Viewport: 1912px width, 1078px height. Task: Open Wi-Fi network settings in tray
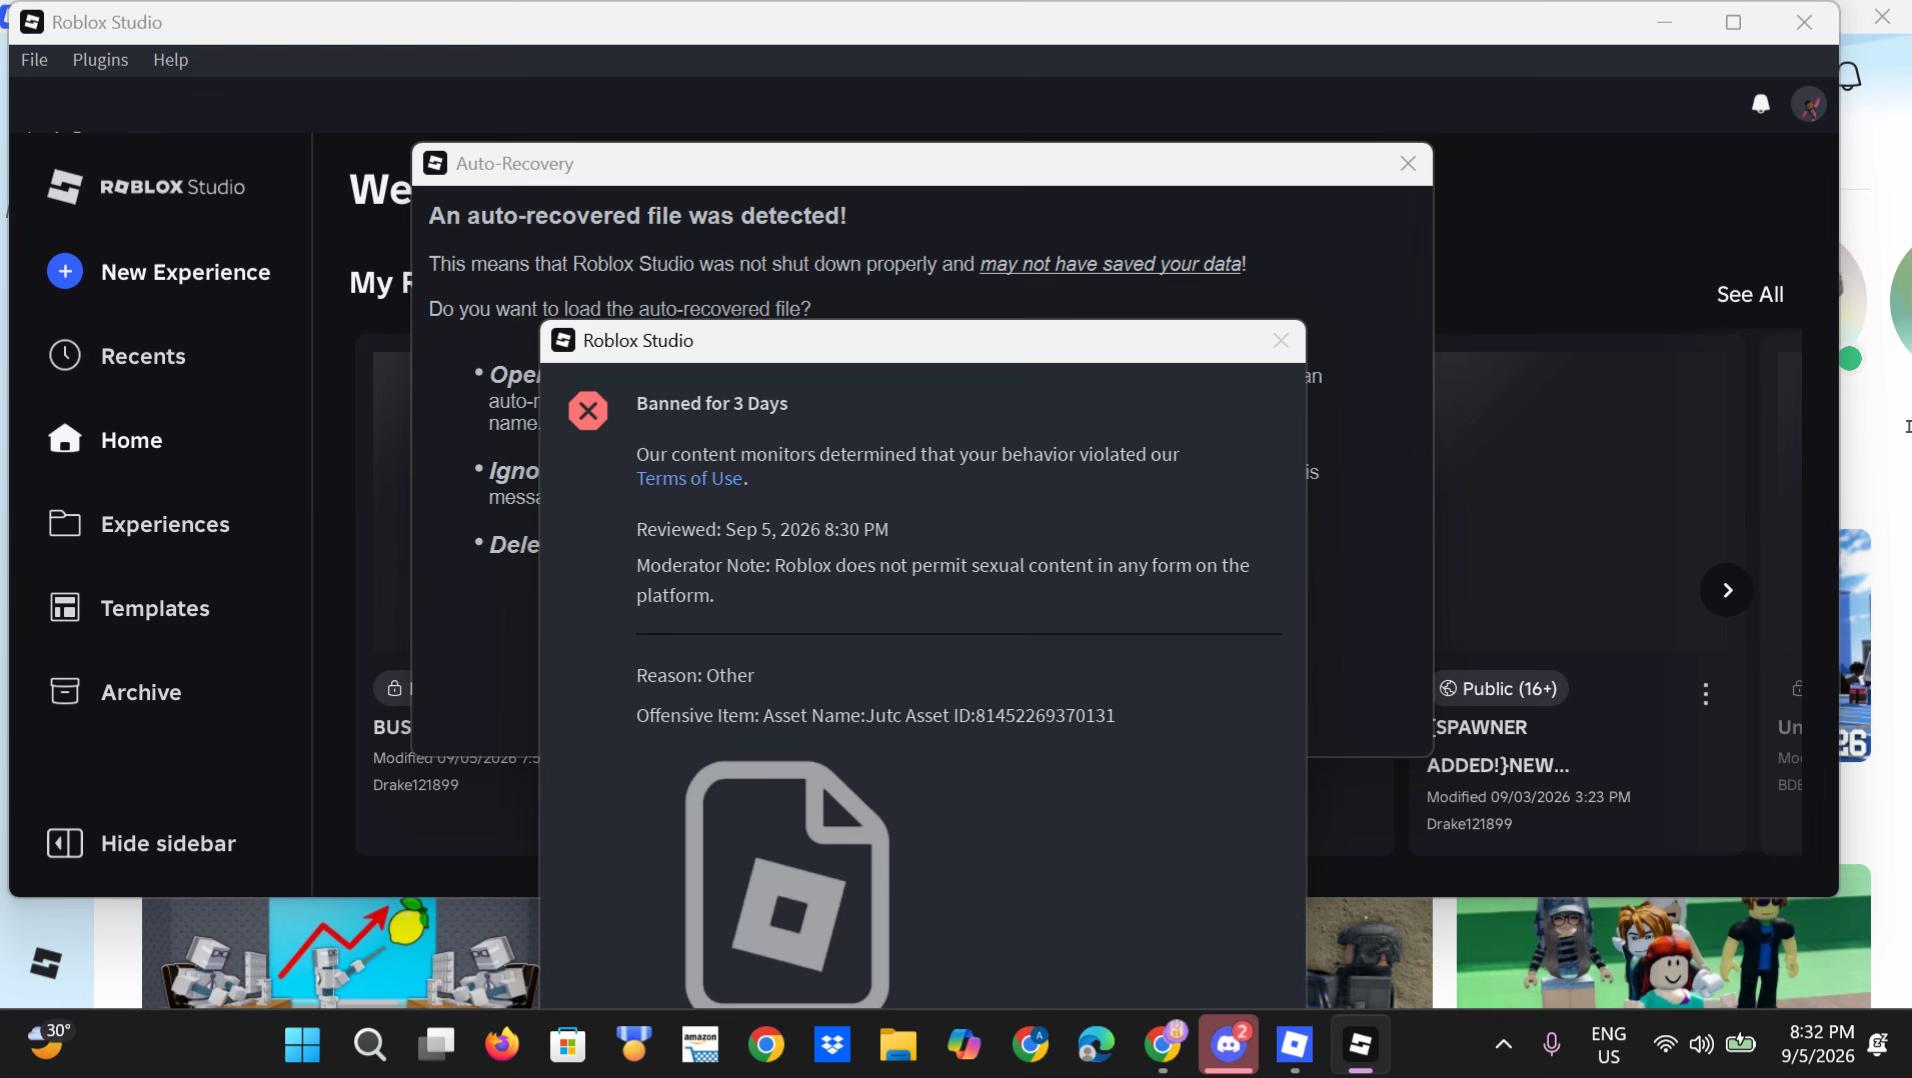click(x=1665, y=1045)
